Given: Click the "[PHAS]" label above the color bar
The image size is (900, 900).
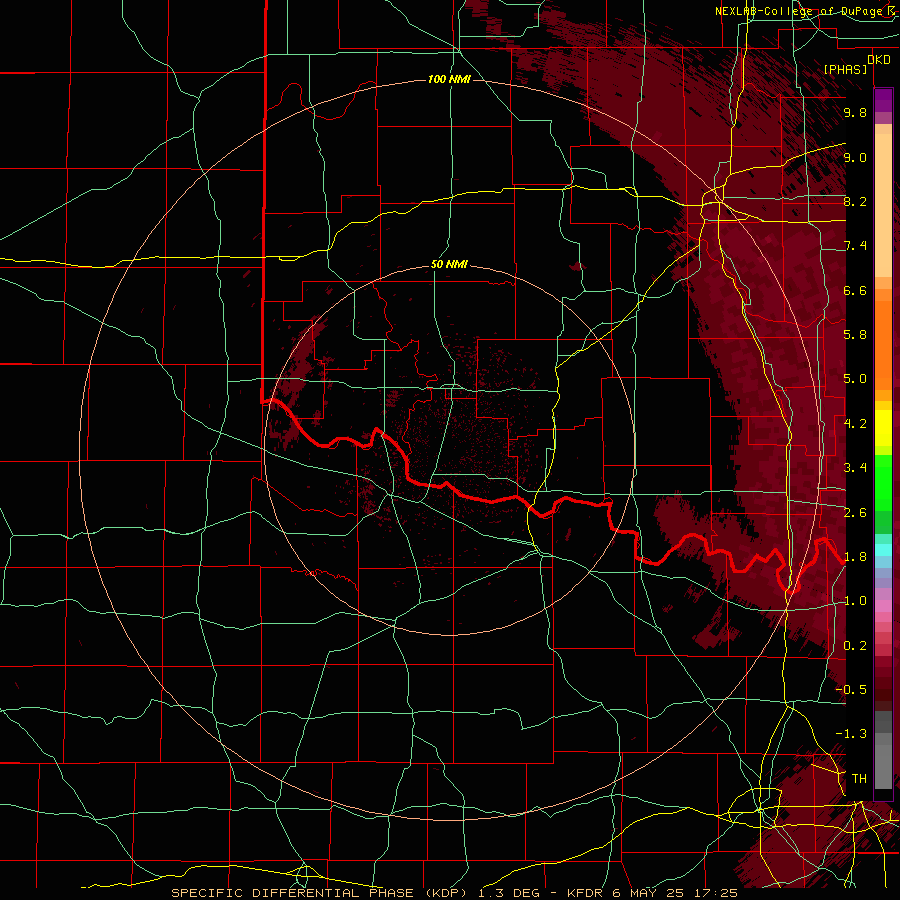Looking at the screenshot, I should [x=845, y=69].
